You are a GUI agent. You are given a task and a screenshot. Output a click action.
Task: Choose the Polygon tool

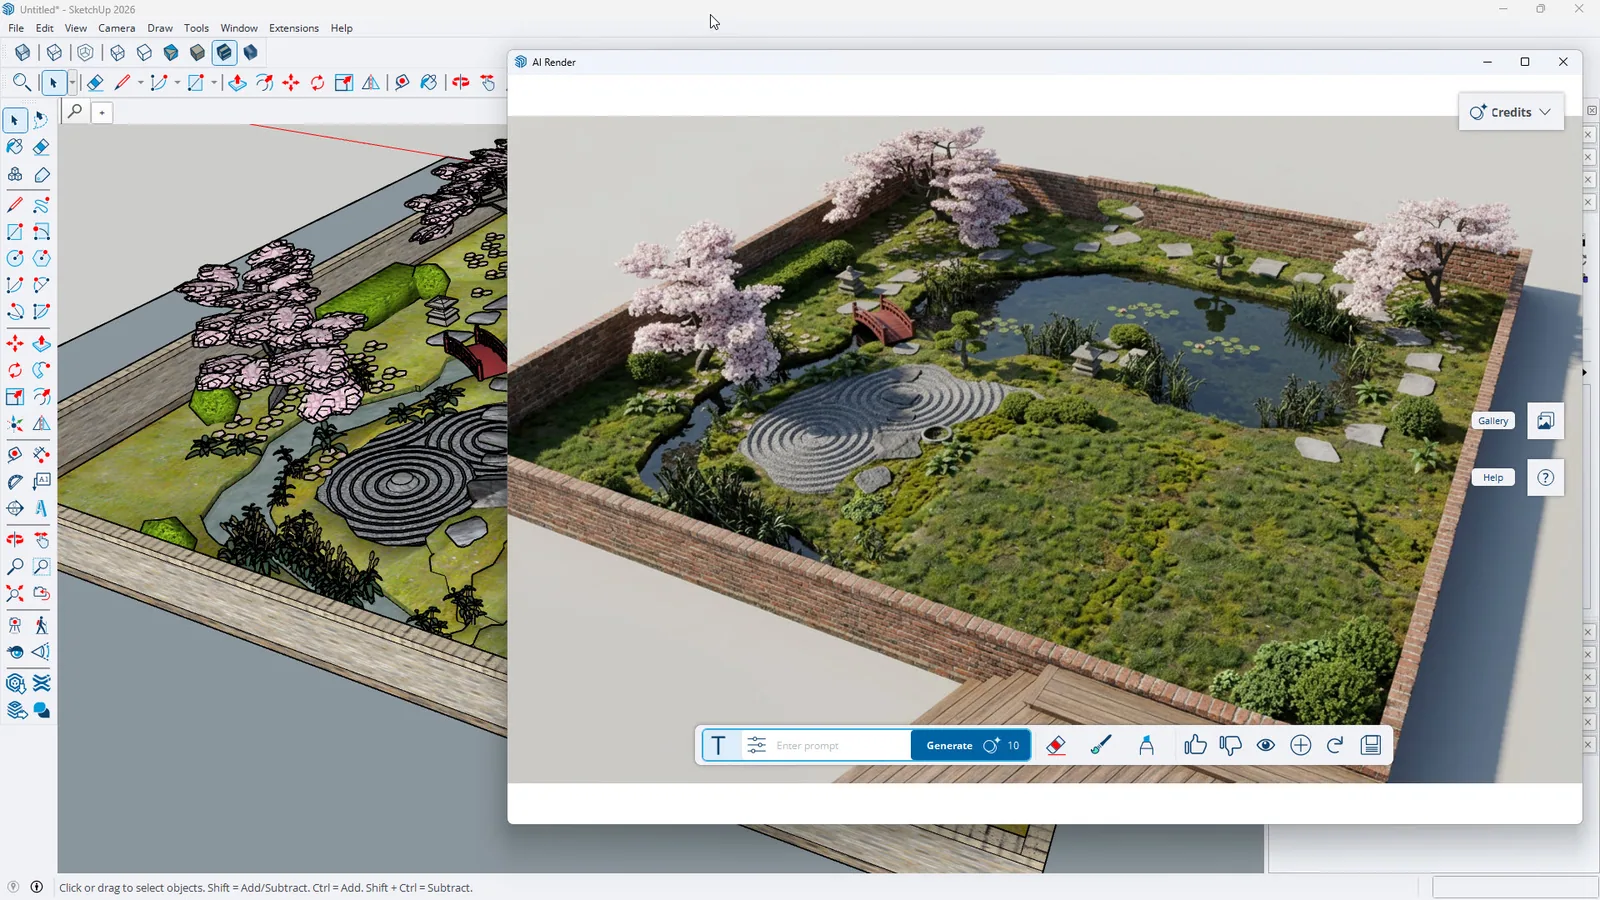tap(41, 258)
